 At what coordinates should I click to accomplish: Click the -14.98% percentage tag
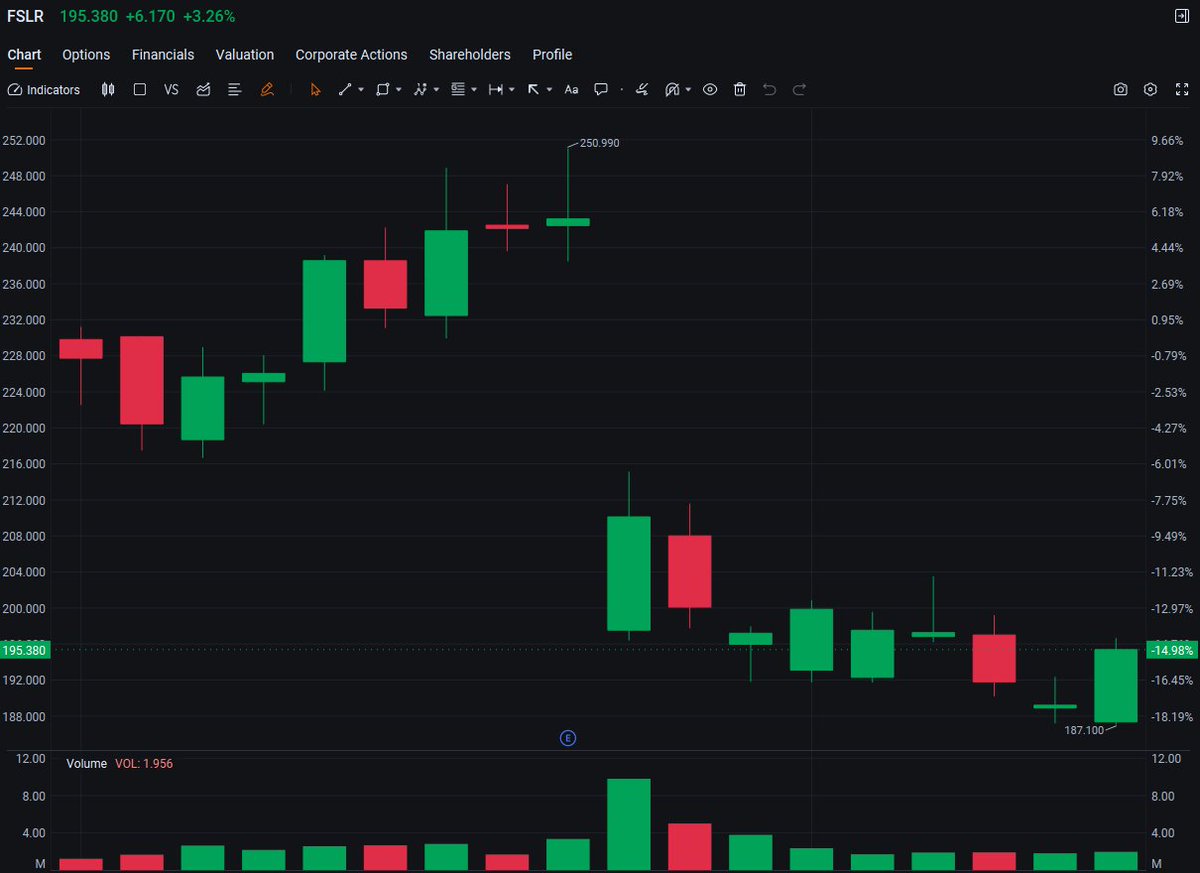pyautogui.click(x=1171, y=650)
